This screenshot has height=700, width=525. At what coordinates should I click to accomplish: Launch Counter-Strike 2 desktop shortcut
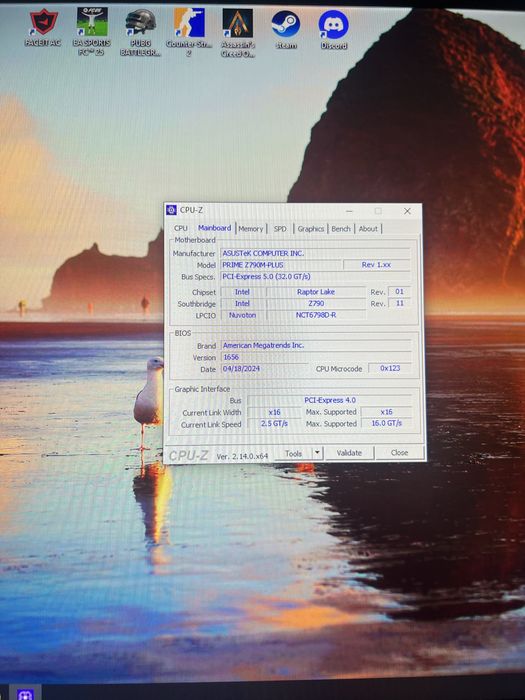[189, 32]
